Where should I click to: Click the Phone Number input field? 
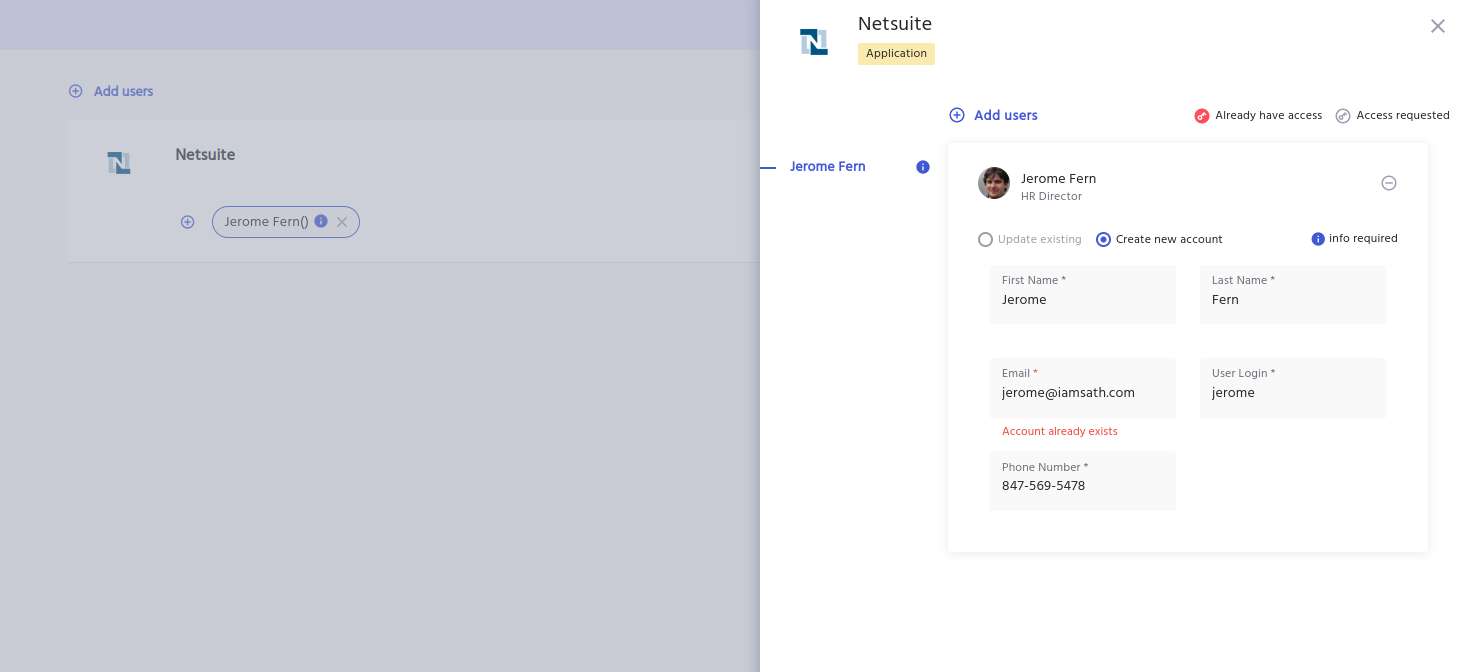[1082, 486]
